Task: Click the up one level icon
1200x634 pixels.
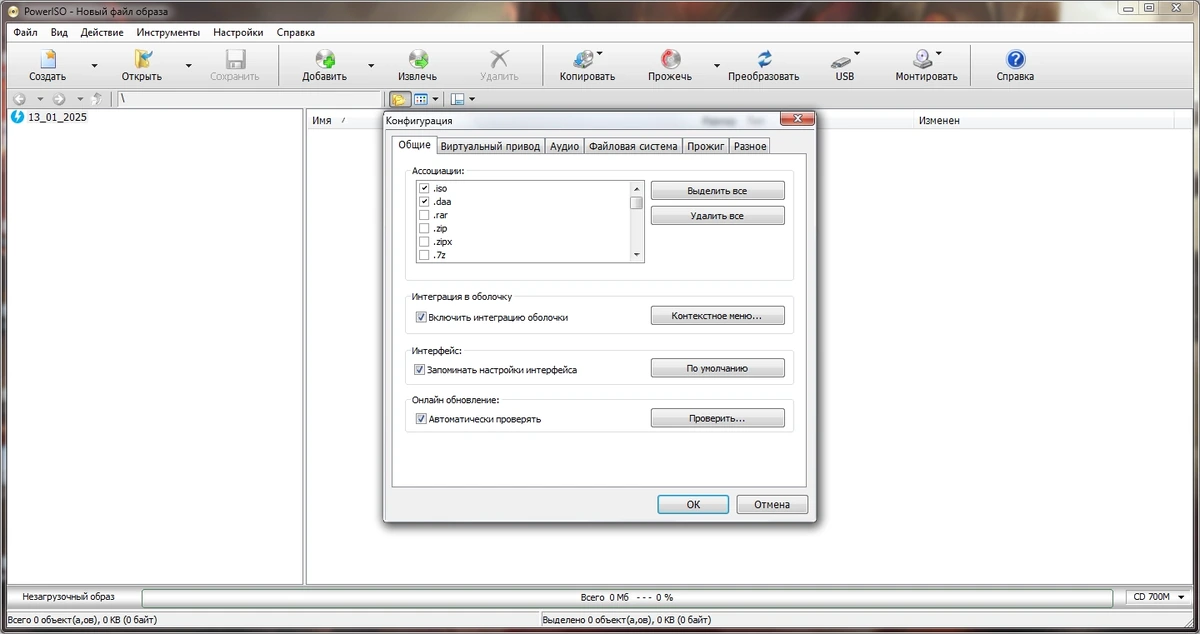Action: 97,99
